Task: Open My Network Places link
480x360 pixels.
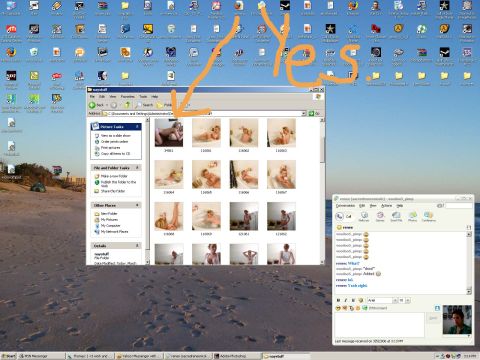Action: point(114,232)
